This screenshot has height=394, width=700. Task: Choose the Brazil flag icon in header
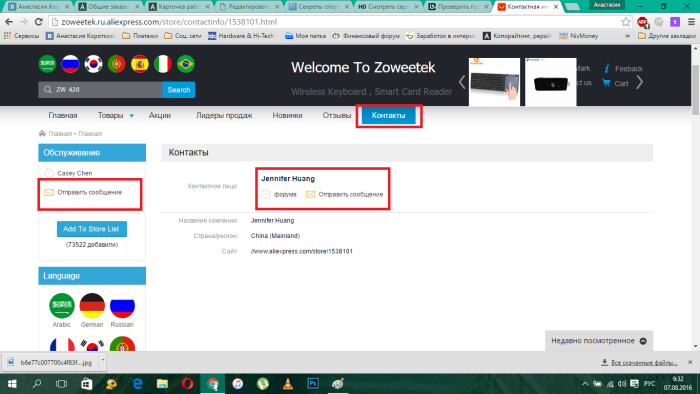click(186, 64)
